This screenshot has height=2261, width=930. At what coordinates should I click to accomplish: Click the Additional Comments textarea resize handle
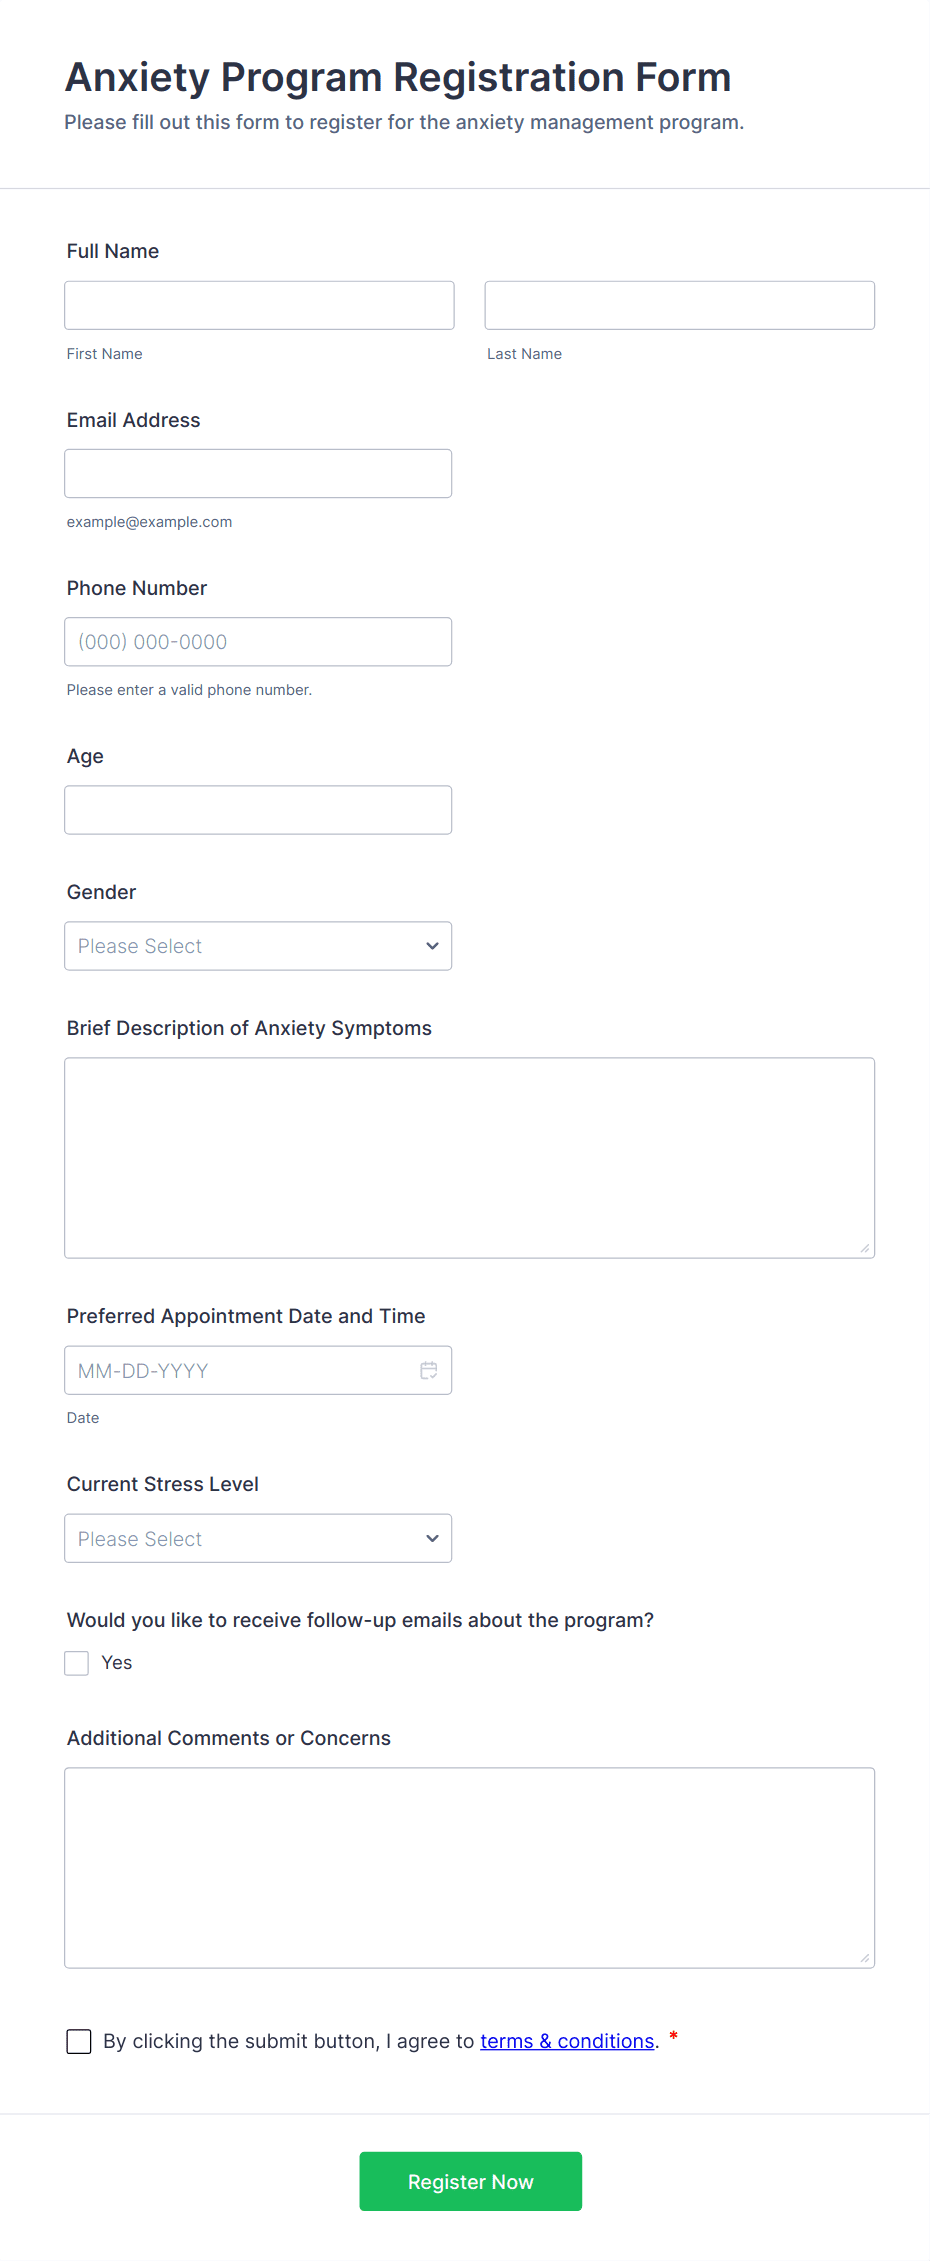(865, 1958)
